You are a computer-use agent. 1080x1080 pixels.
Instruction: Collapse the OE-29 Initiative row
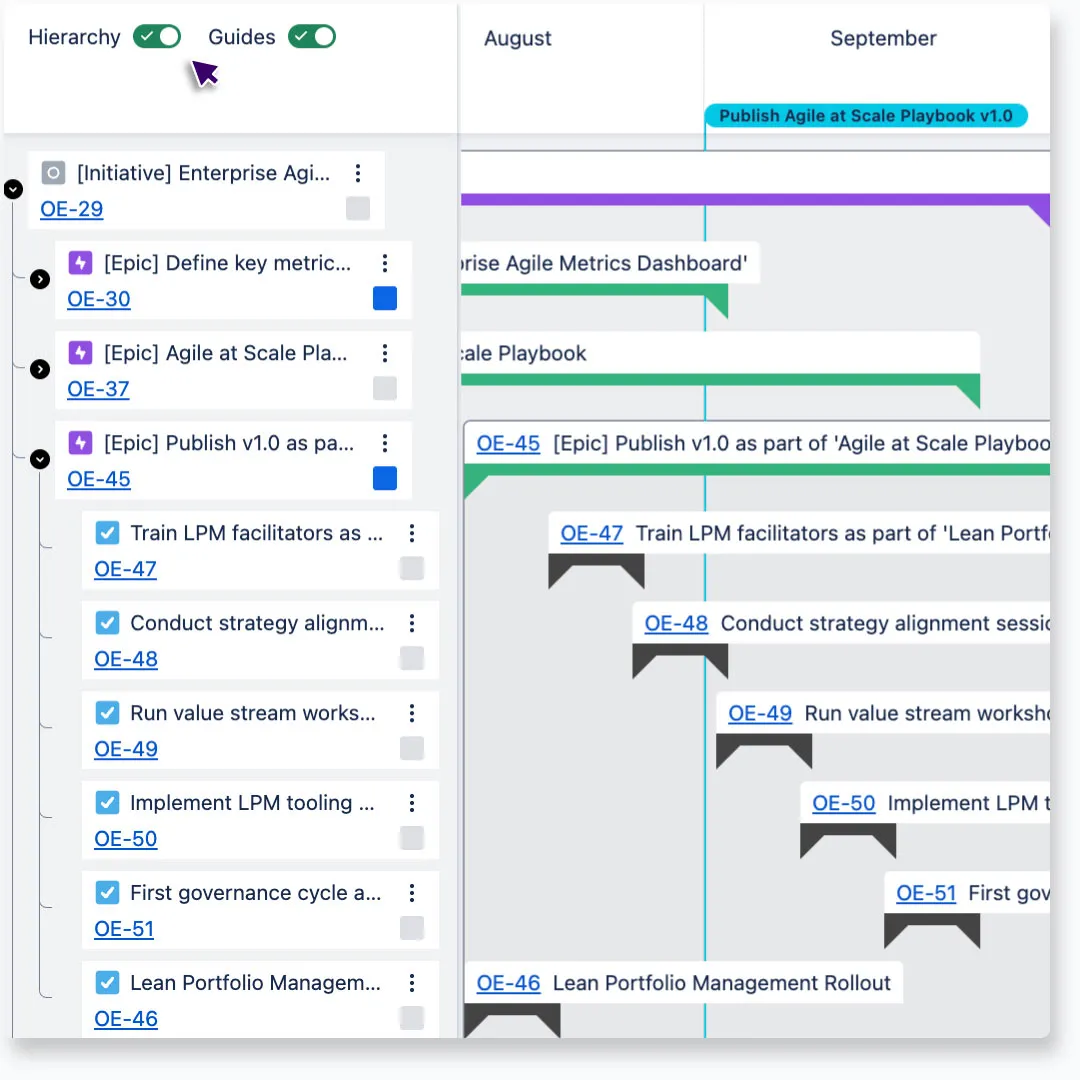(x=13, y=188)
